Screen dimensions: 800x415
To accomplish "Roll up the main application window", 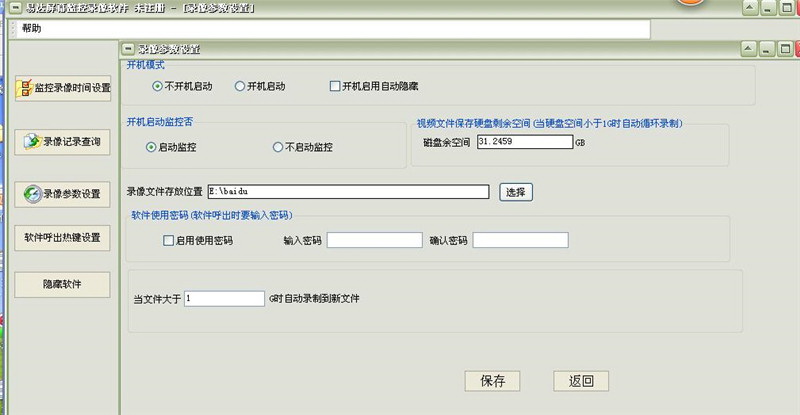I will 750,8.
